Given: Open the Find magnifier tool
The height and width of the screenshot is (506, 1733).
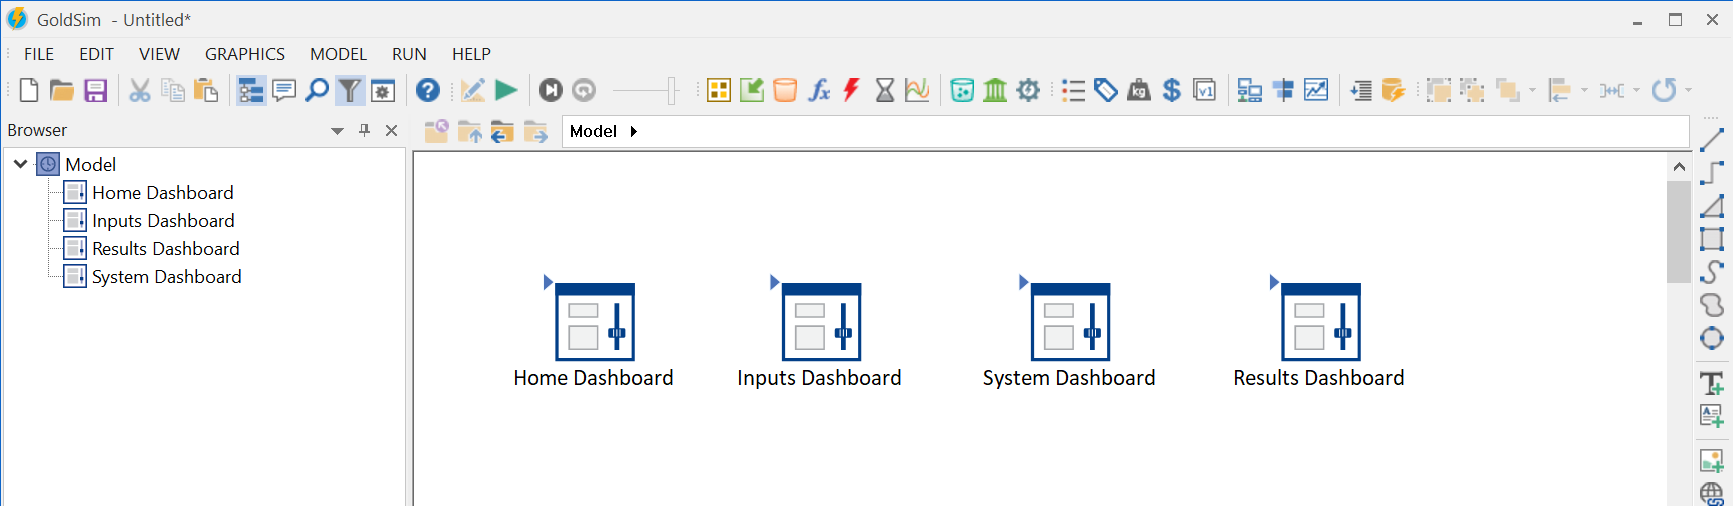Looking at the screenshot, I should [x=317, y=91].
